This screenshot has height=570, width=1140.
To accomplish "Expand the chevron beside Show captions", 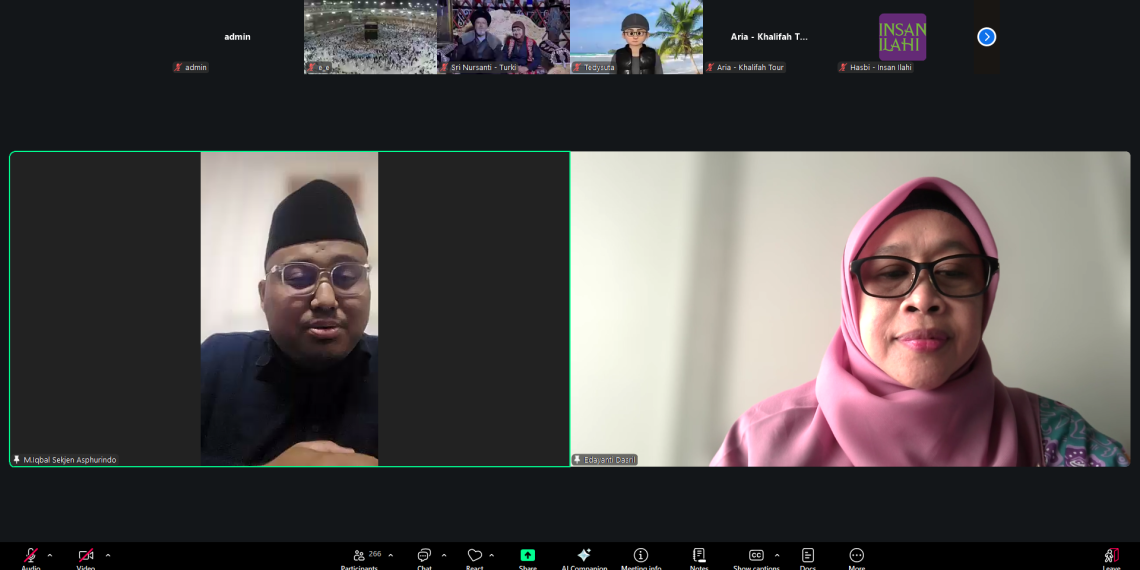I will pyautogui.click(x=776, y=555).
